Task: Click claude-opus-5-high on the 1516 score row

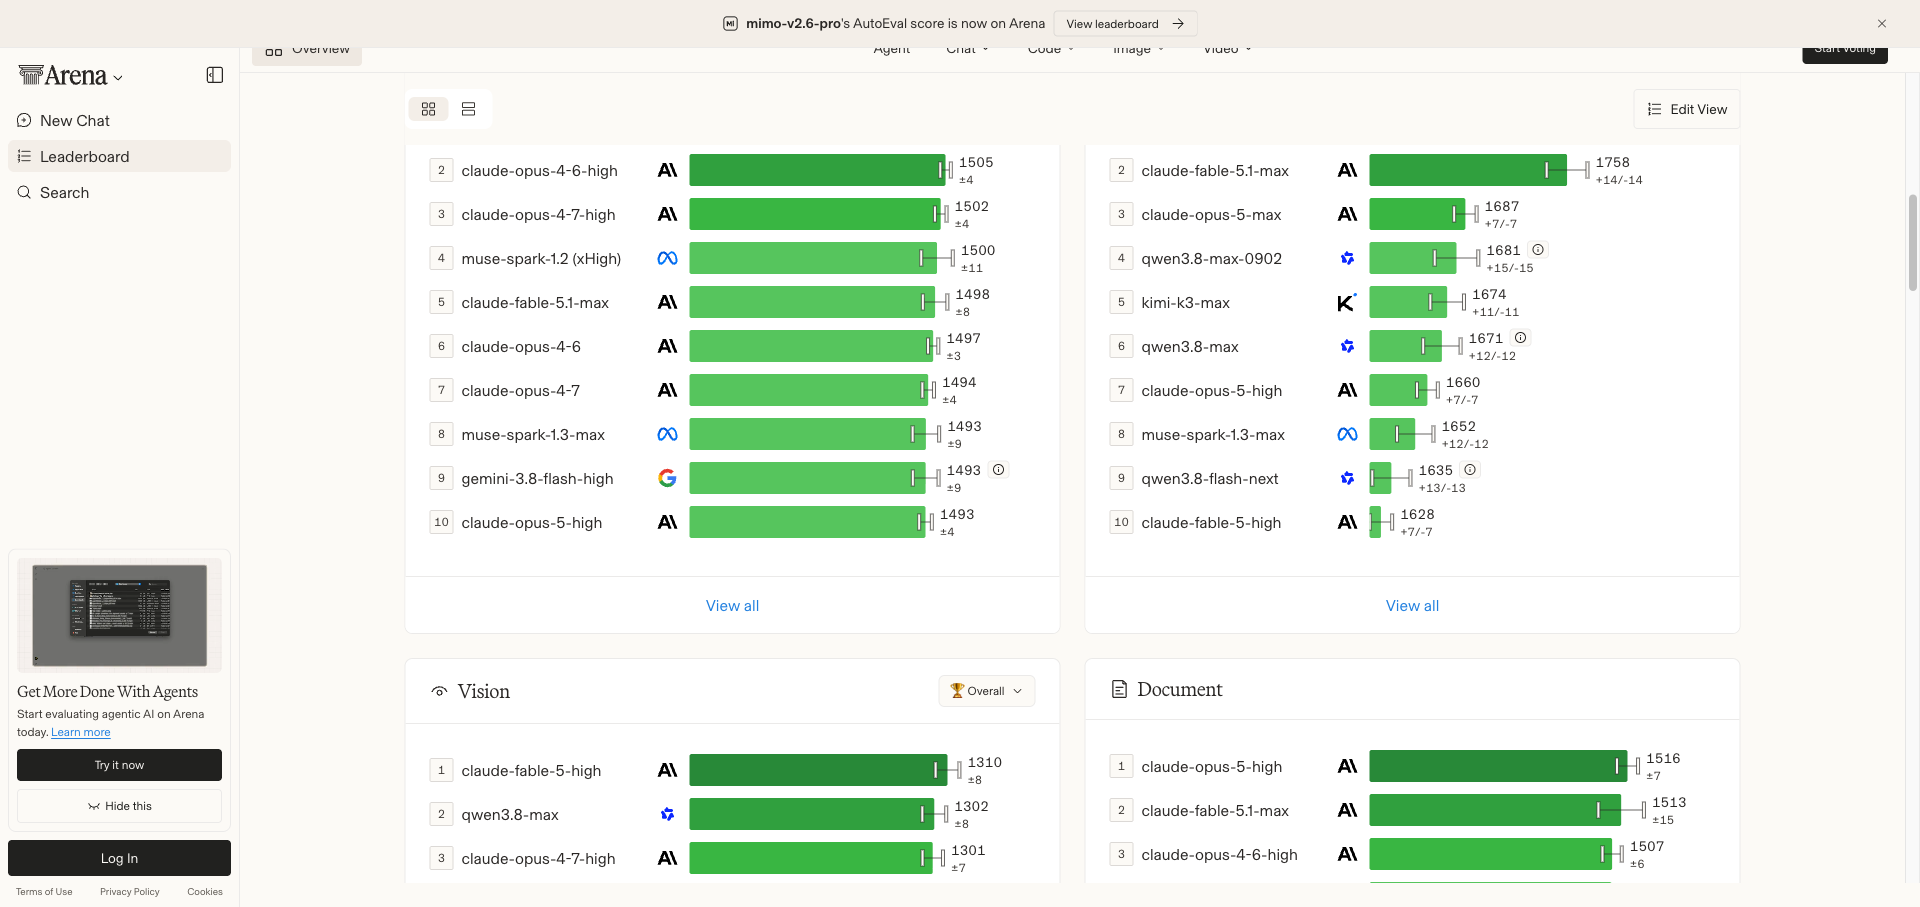Action: coord(1211,767)
